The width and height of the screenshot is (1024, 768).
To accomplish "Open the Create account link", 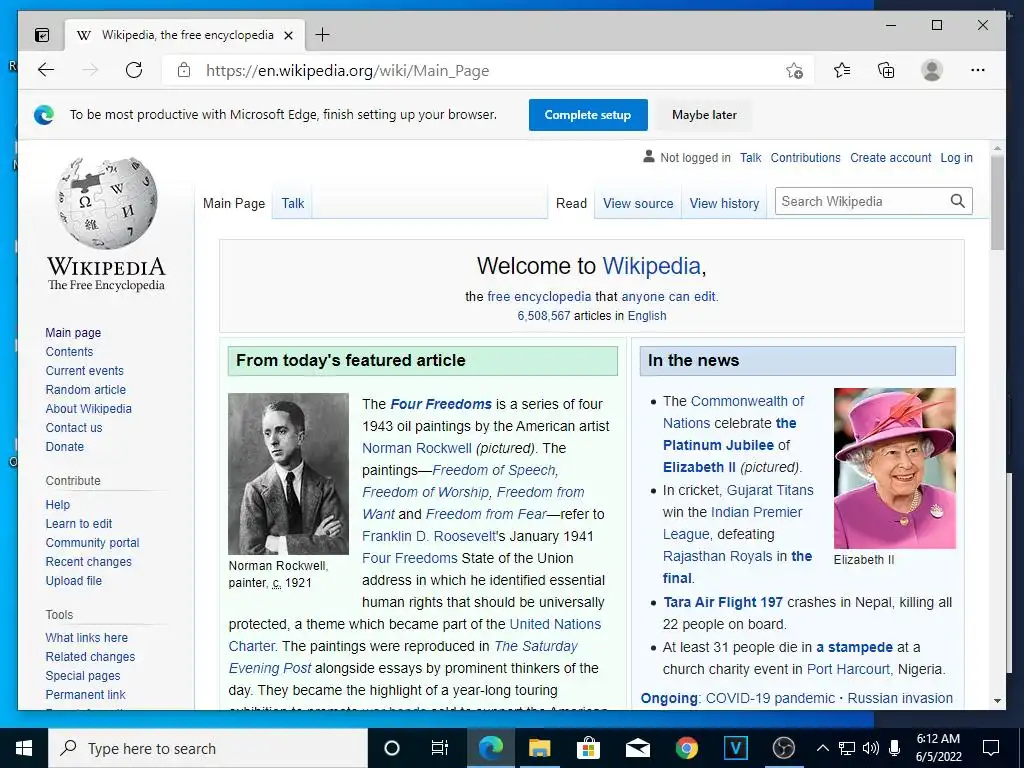I will (890, 157).
